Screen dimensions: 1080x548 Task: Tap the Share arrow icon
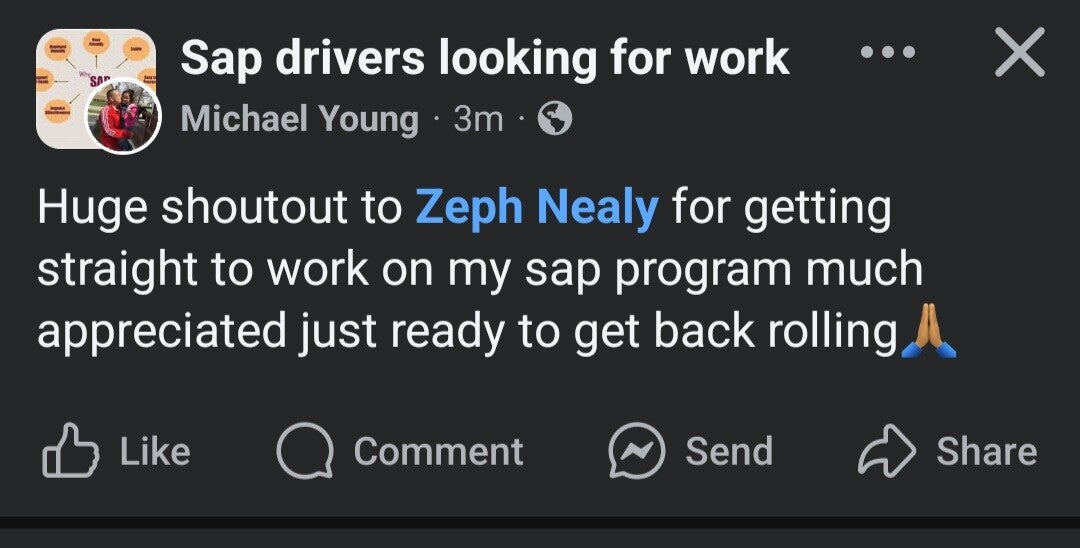886,452
